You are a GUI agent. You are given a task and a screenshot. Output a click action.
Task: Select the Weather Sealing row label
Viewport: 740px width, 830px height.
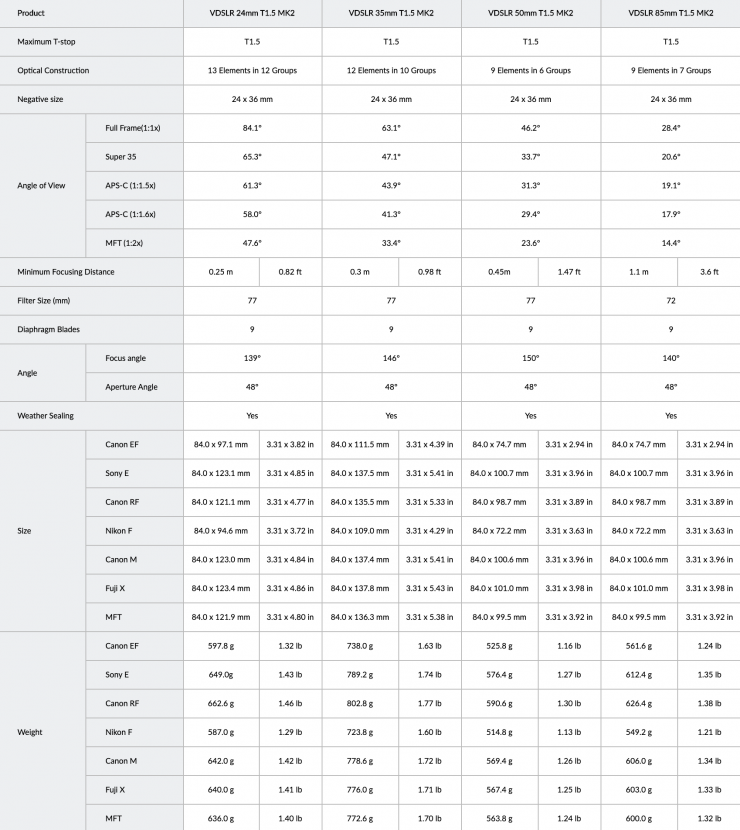(x=45, y=415)
